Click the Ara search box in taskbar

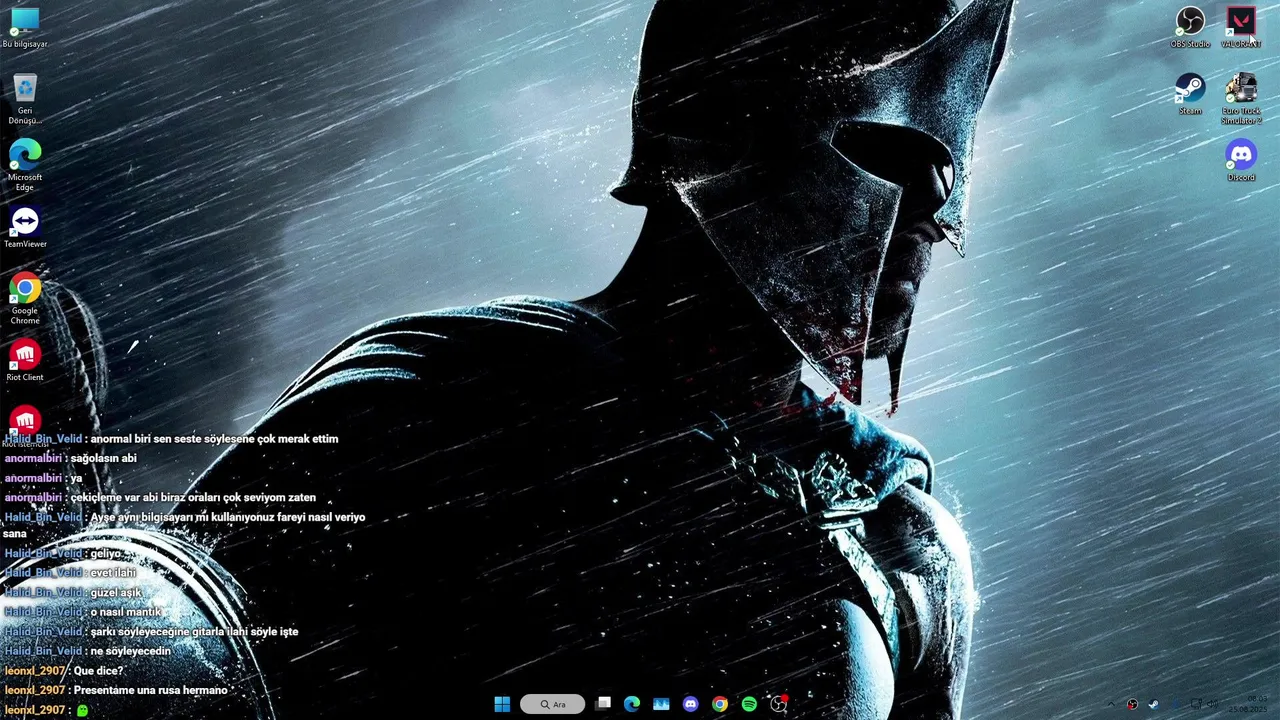552,704
